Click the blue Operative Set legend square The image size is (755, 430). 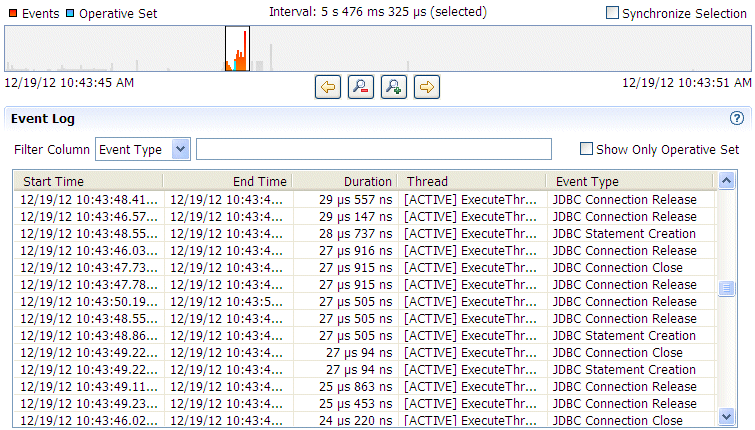(70, 13)
